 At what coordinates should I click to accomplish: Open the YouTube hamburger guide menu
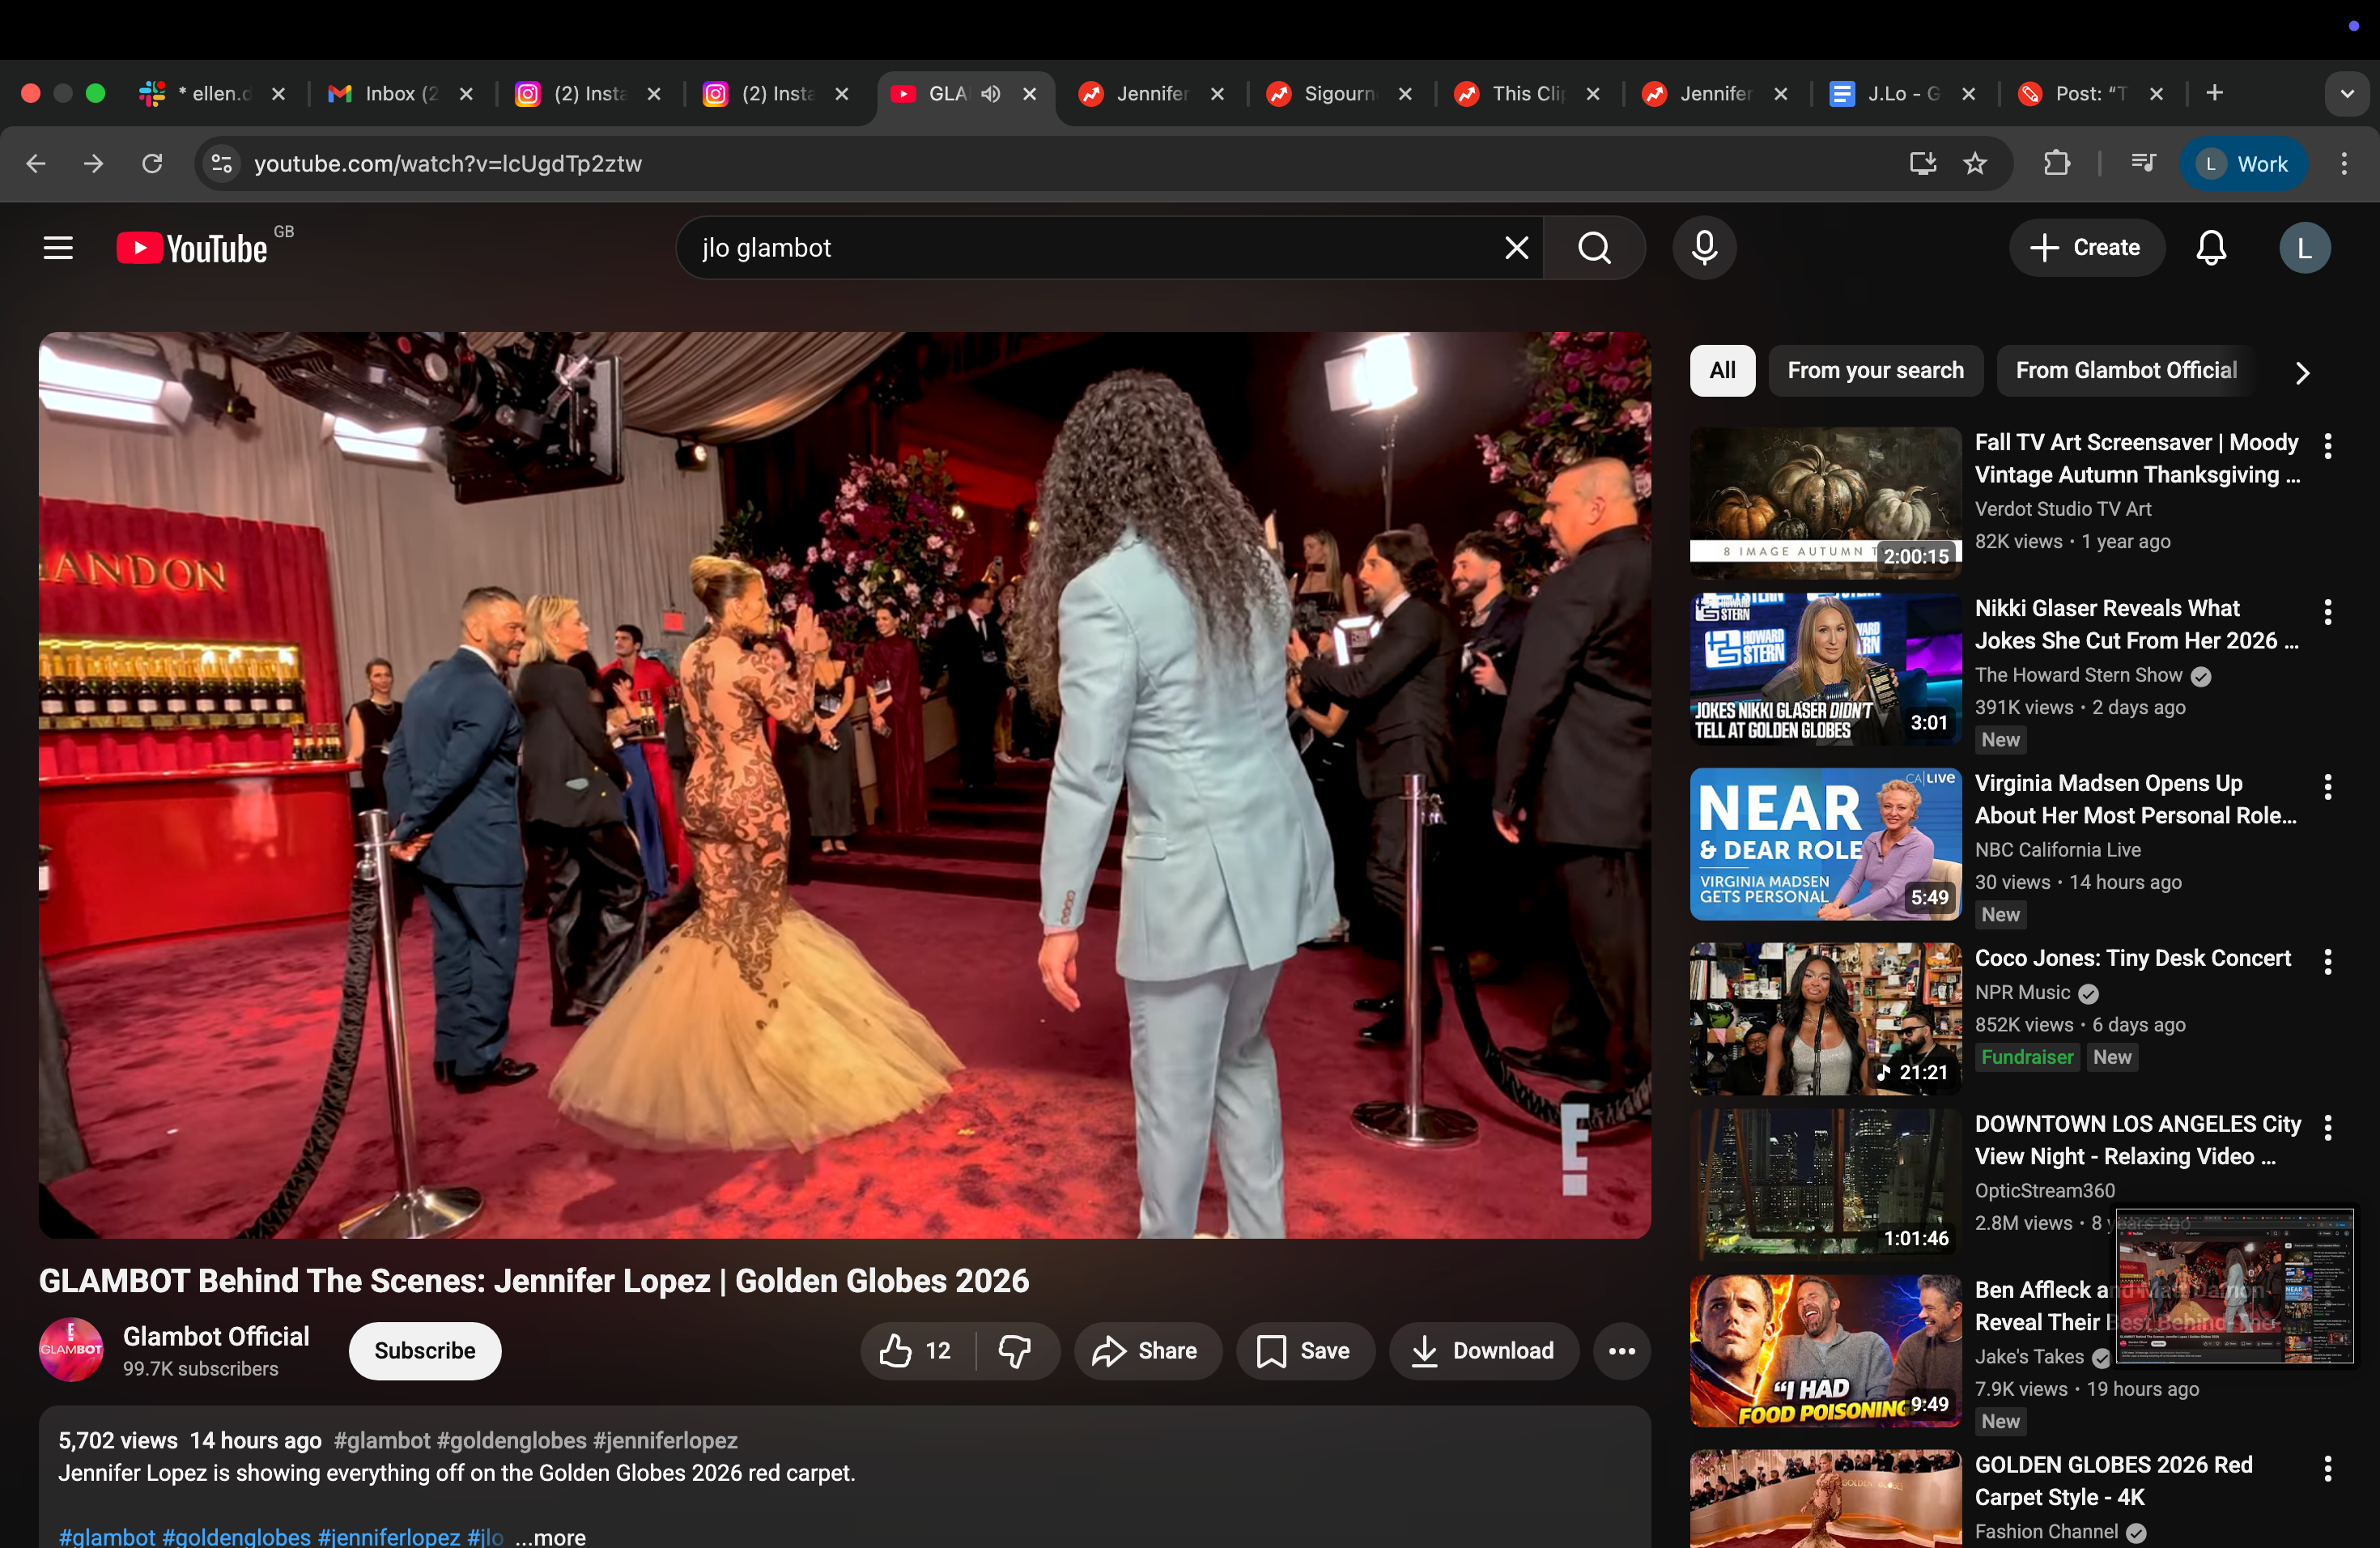click(x=58, y=248)
